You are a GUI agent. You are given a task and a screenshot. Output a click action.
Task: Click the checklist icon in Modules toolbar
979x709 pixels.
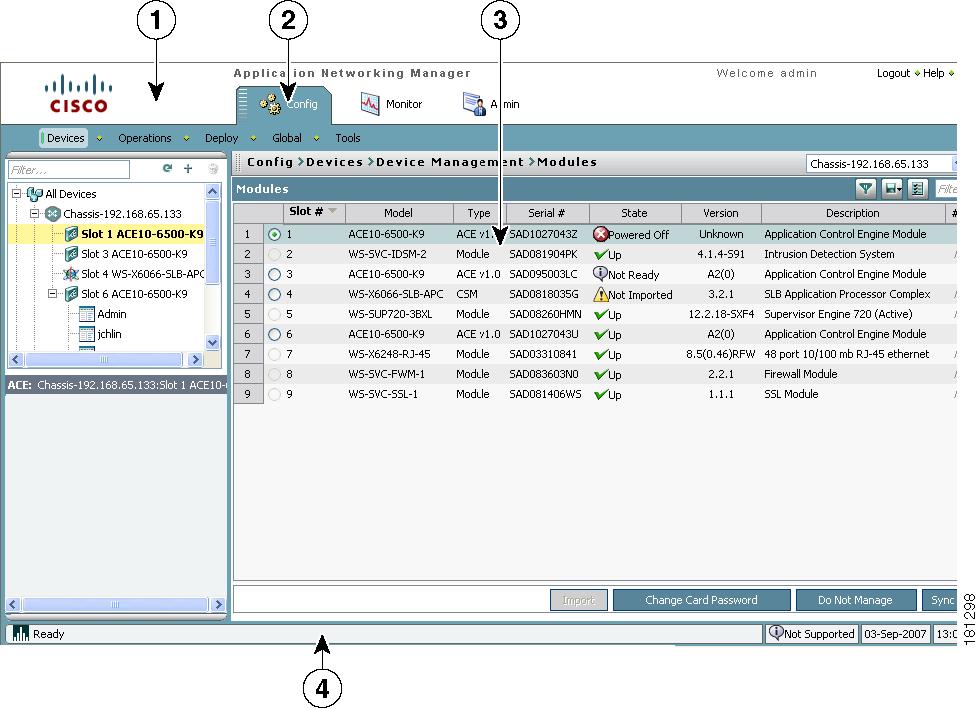tap(918, 188)
